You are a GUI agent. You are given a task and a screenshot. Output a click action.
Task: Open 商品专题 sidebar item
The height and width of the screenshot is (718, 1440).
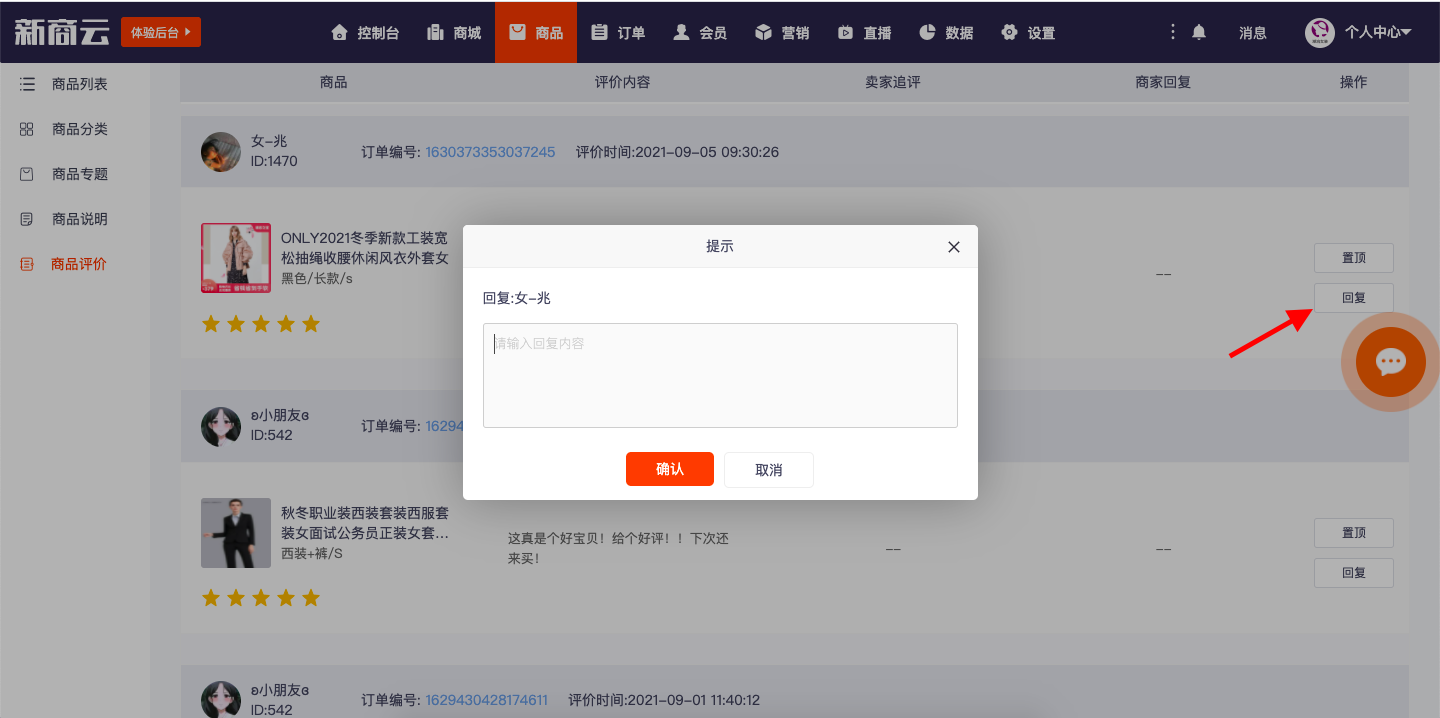(x=79, y=174)
